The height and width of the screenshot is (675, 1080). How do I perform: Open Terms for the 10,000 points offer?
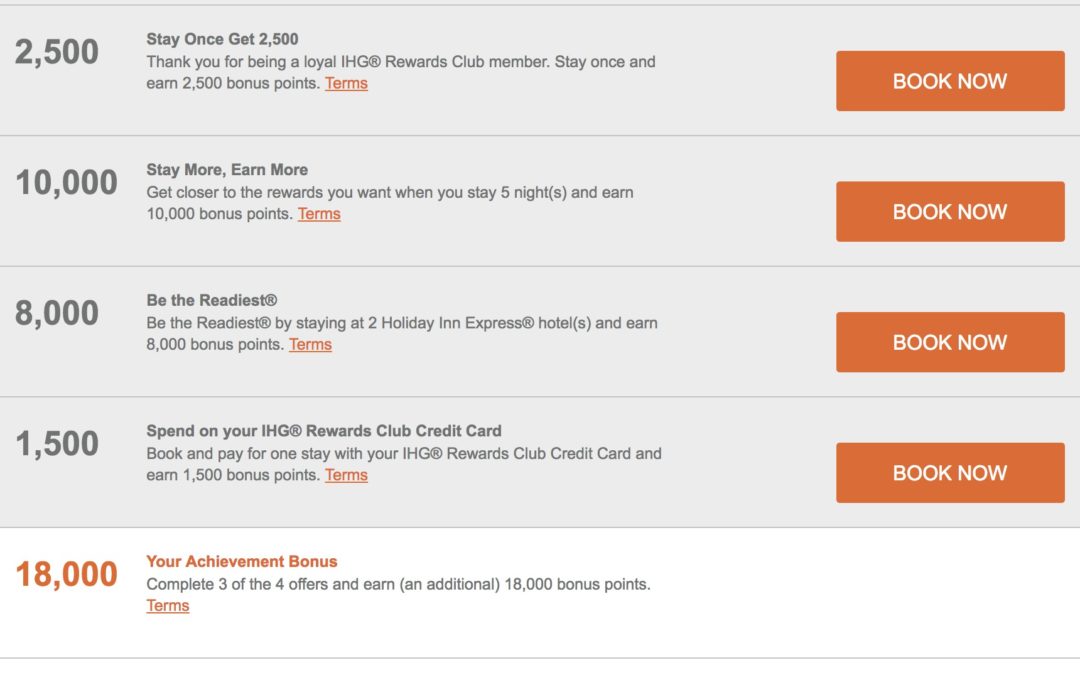click(x=319, y=214)
